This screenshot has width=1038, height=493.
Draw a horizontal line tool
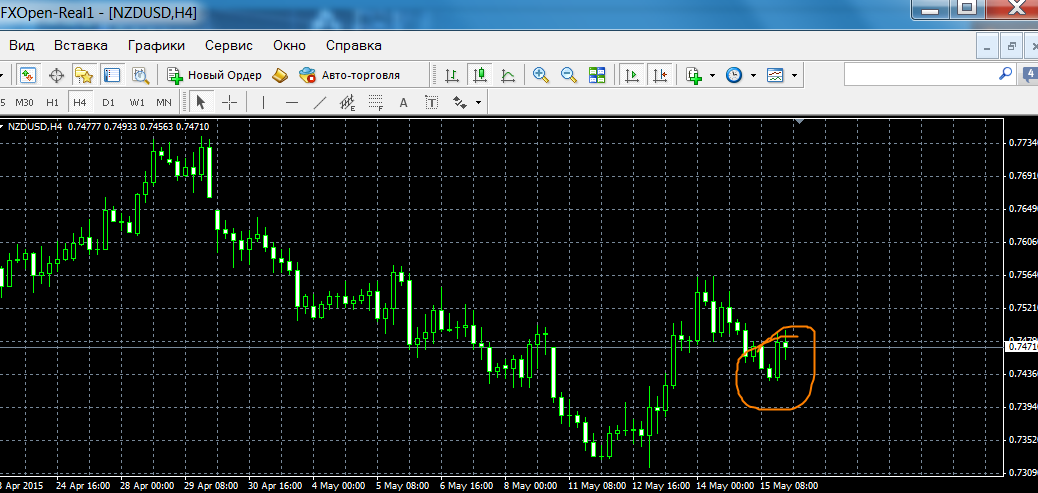click(x=291, y=103)
